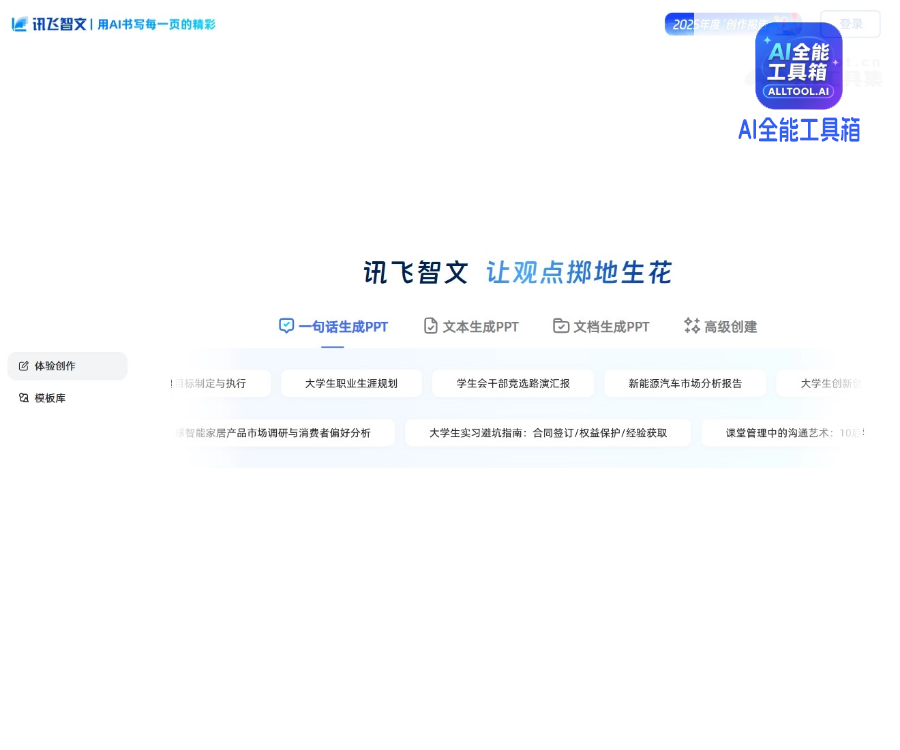Click the 讯飞智文 logo in header
900x750 pixels.
pos(49,24)
